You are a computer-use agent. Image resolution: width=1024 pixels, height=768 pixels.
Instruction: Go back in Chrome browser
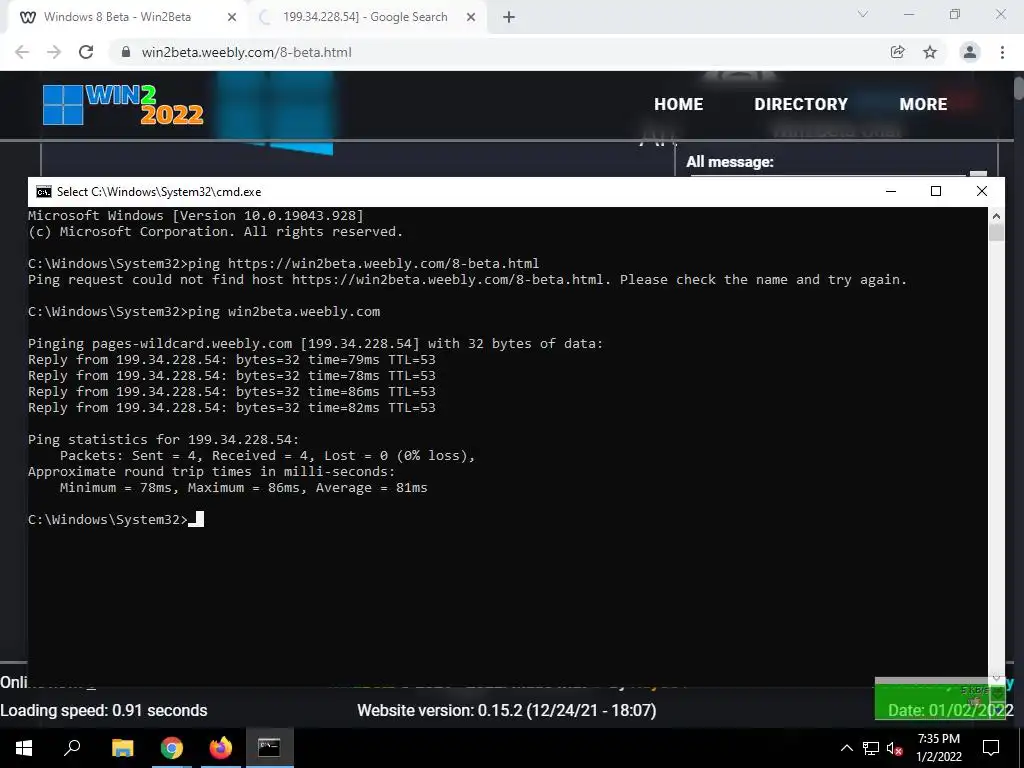tap(22, 52)
